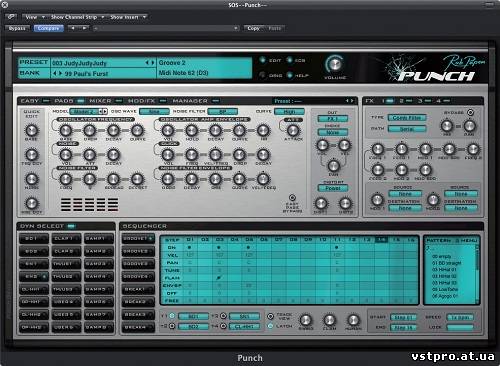The image size is (500, 366).
Task: Click the Quick Edit BASE knob
Action: coord(31,130)
